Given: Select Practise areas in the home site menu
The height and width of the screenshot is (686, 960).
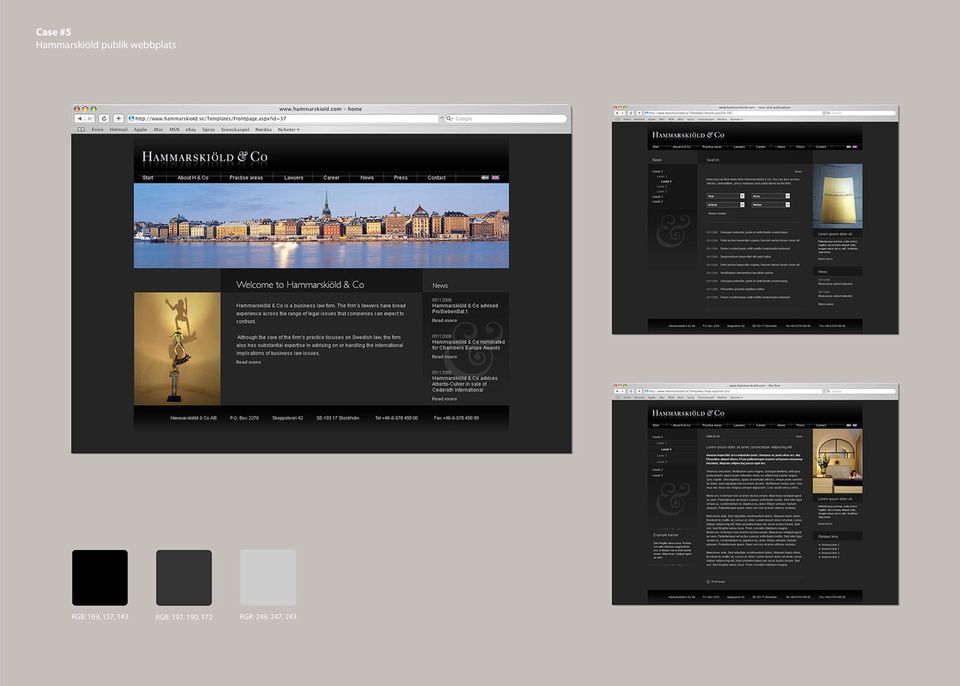Looking at the screenshot, I should pyautogui.click(x=246, y=178).
